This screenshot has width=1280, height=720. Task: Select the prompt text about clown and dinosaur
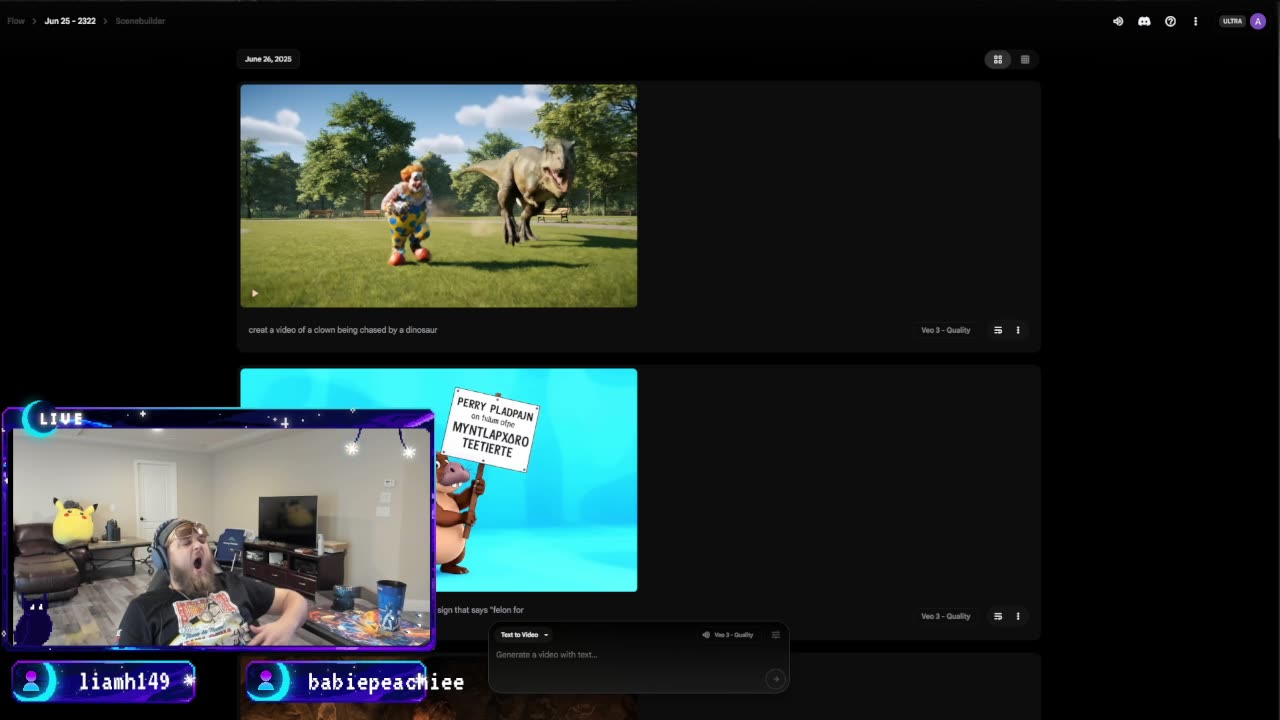pyautogui.click(x=343, y=330)
